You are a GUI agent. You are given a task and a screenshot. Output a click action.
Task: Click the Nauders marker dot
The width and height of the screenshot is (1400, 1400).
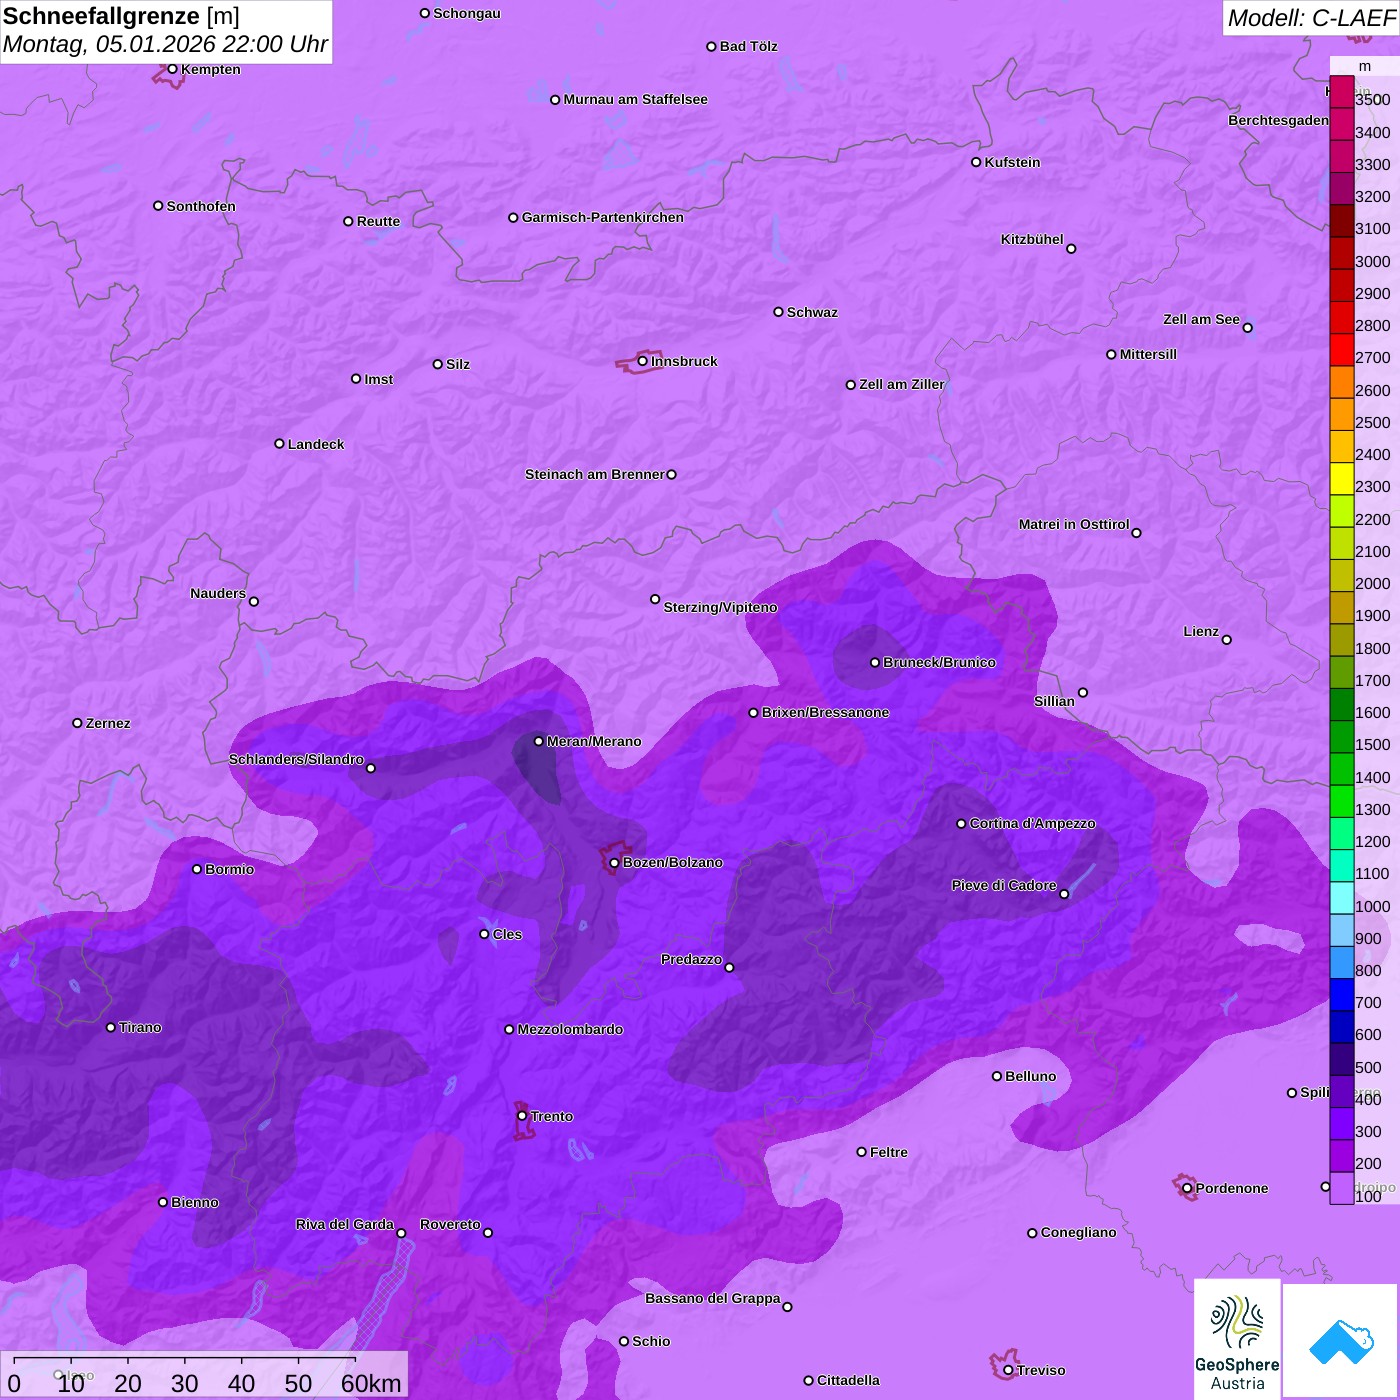coord(254,601)
